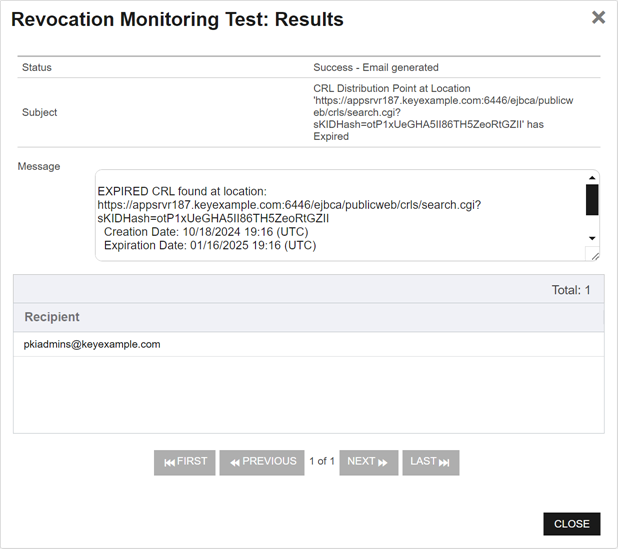Click the '1 of 1' page indicator

point(322,462)
